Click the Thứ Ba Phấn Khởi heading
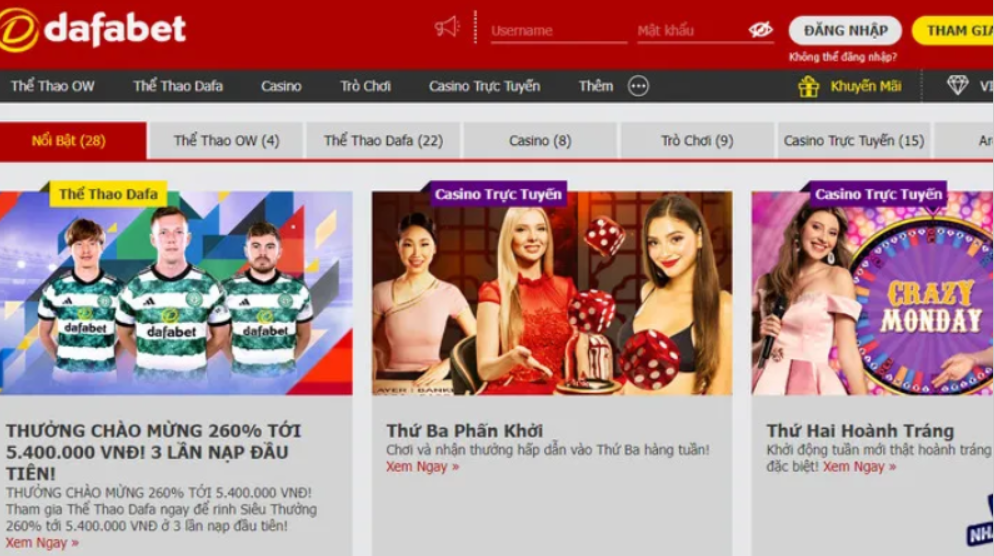This screenshot has width=994, height=556. 465,431
